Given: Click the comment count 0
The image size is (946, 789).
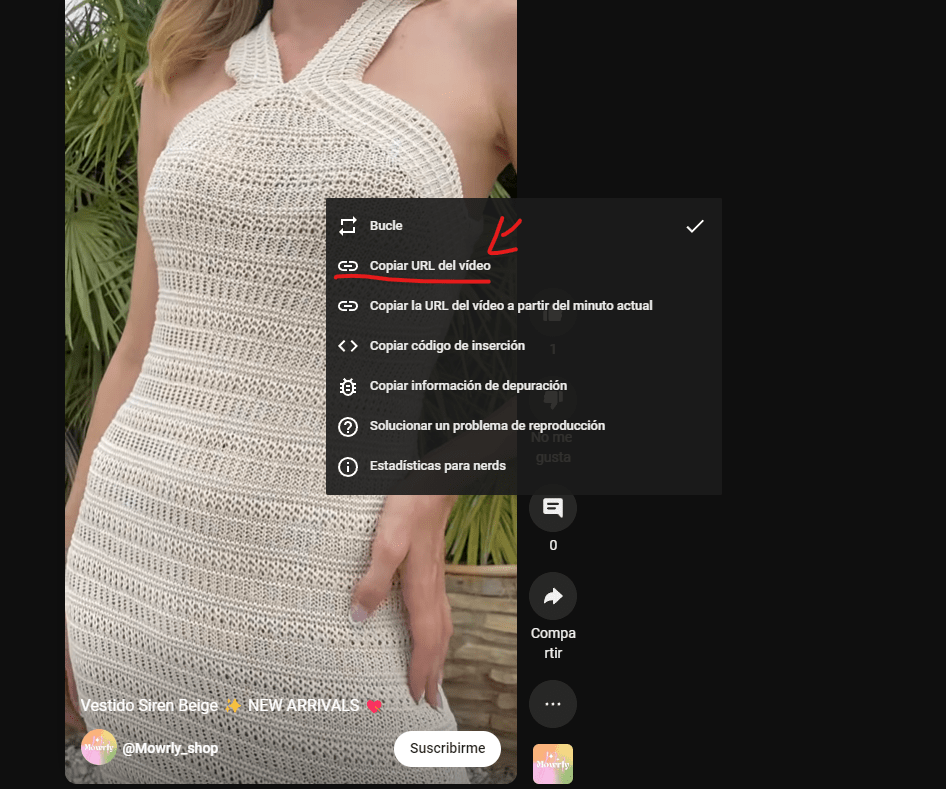Looking at the screenshot, I should (553, 545).
